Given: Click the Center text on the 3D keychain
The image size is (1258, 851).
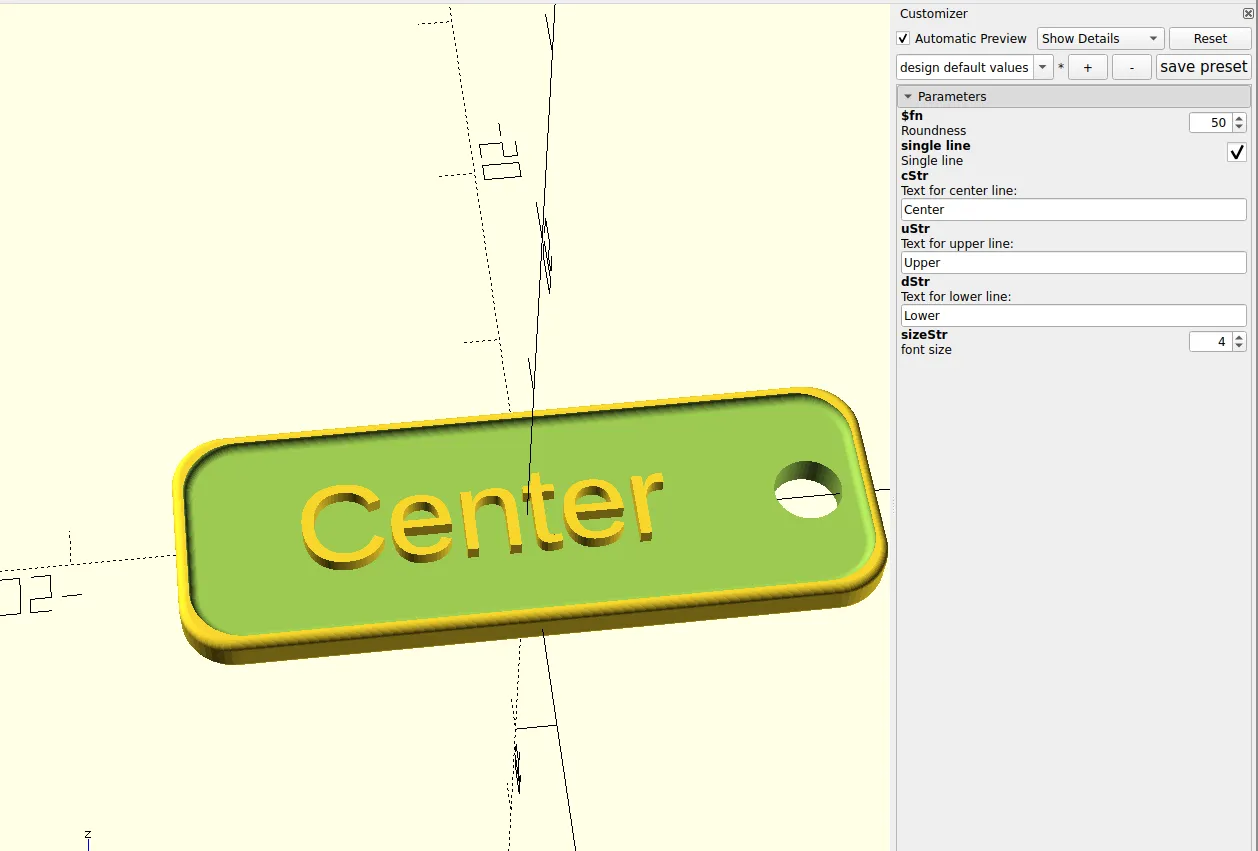Looking at the screenshot, I should click(x=481, y=521).
